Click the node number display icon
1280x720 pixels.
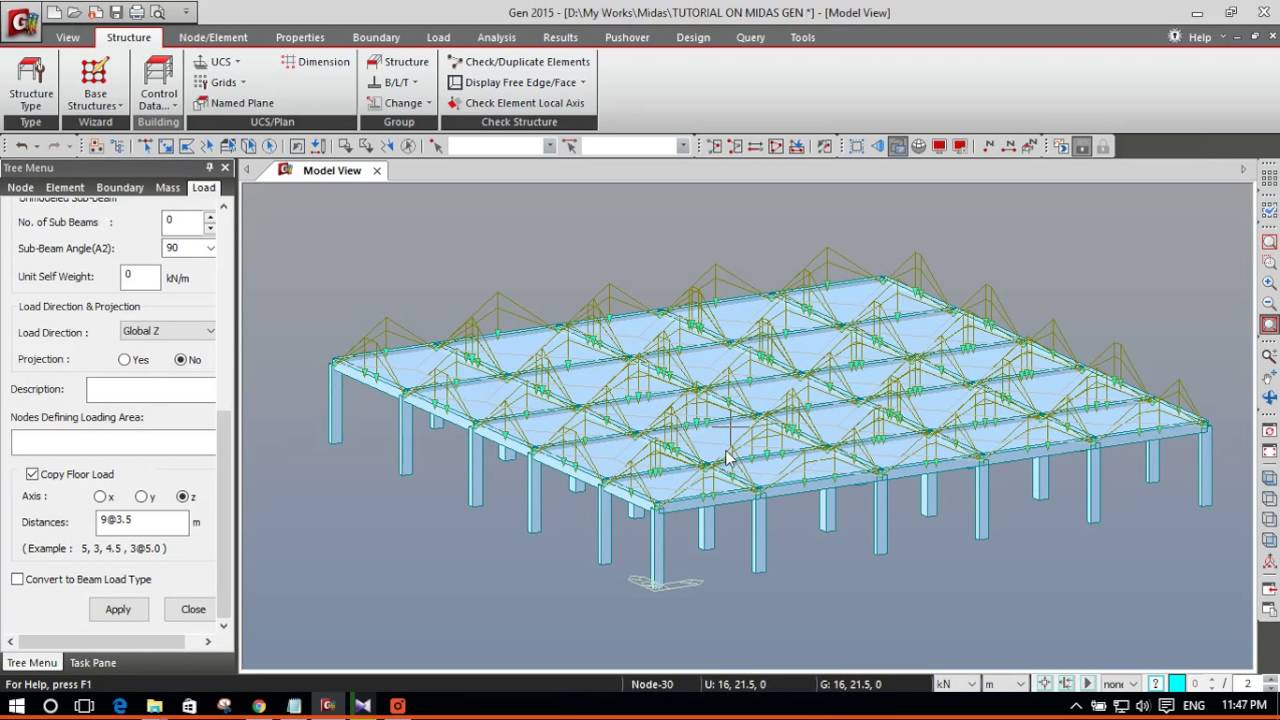tap(989, 146)
